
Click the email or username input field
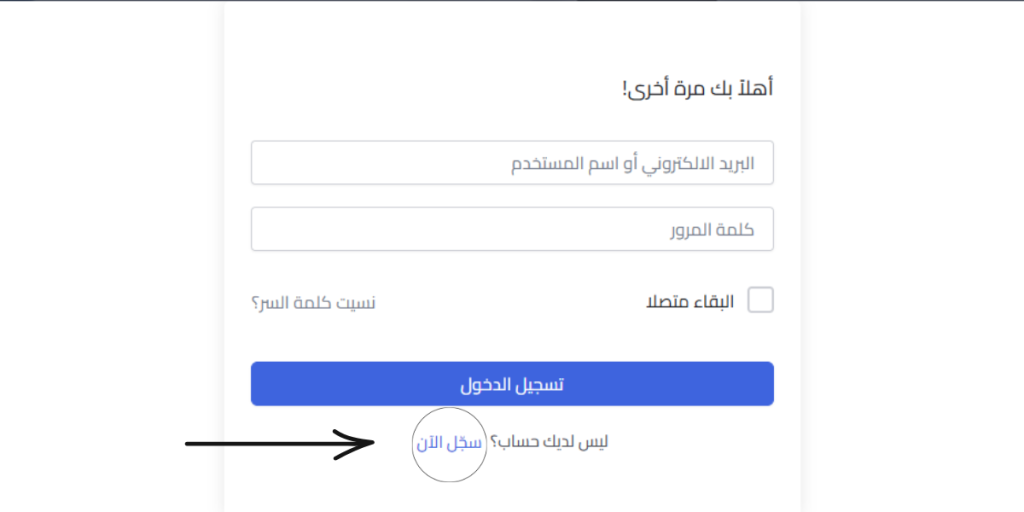click(512, 163)
